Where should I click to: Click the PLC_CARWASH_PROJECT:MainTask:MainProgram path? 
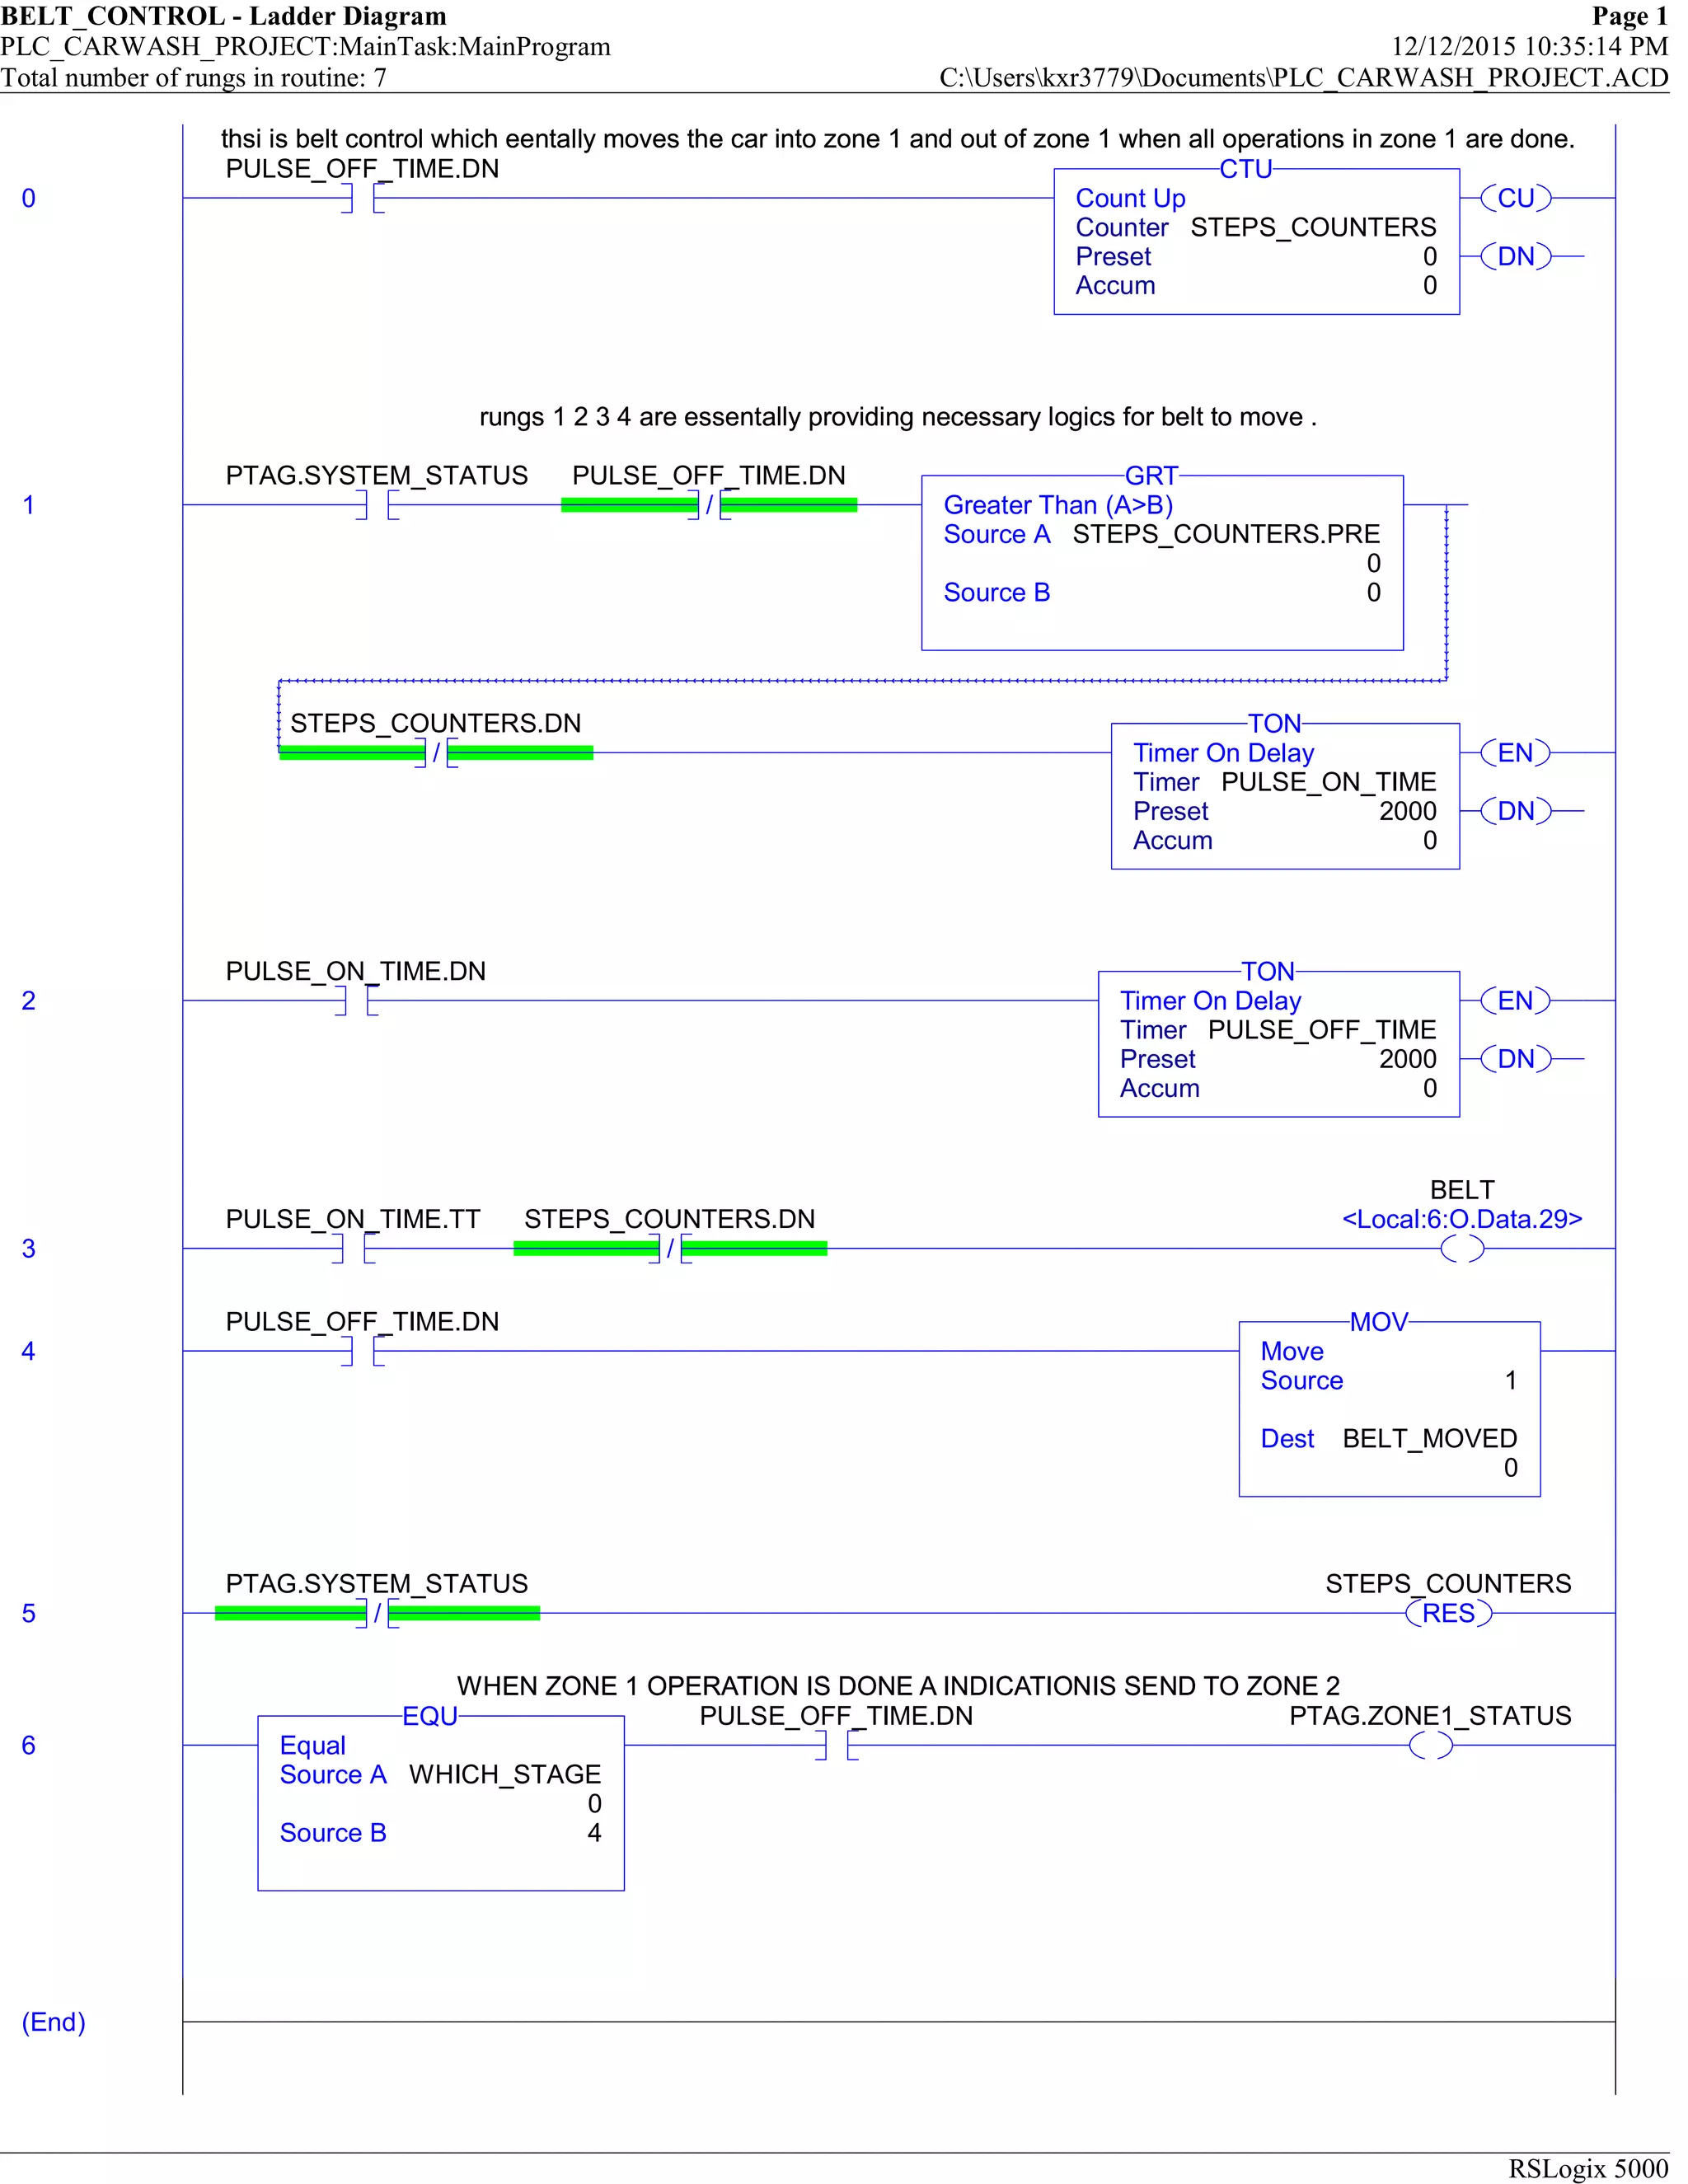click(x=306, y=47)
